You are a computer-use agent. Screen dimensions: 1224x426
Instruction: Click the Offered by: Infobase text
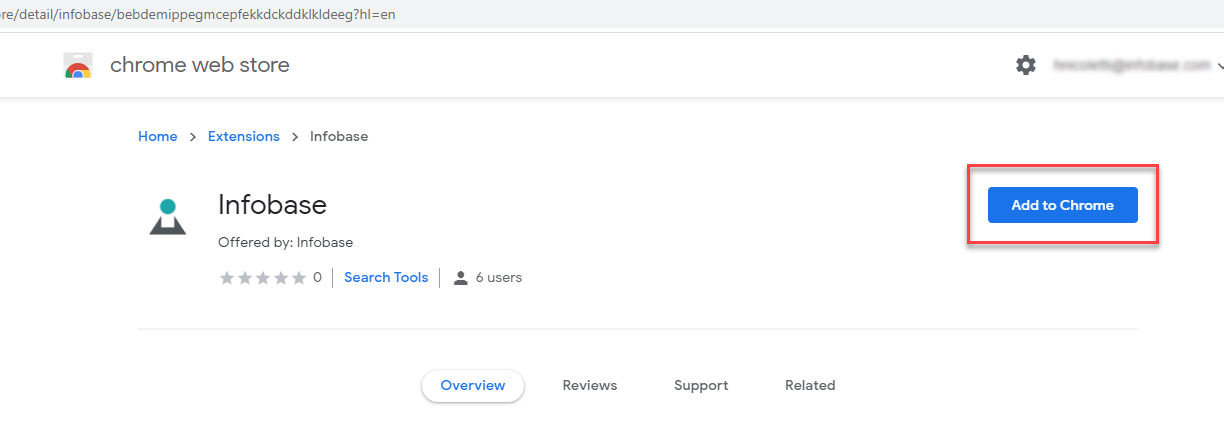(285, 243)
